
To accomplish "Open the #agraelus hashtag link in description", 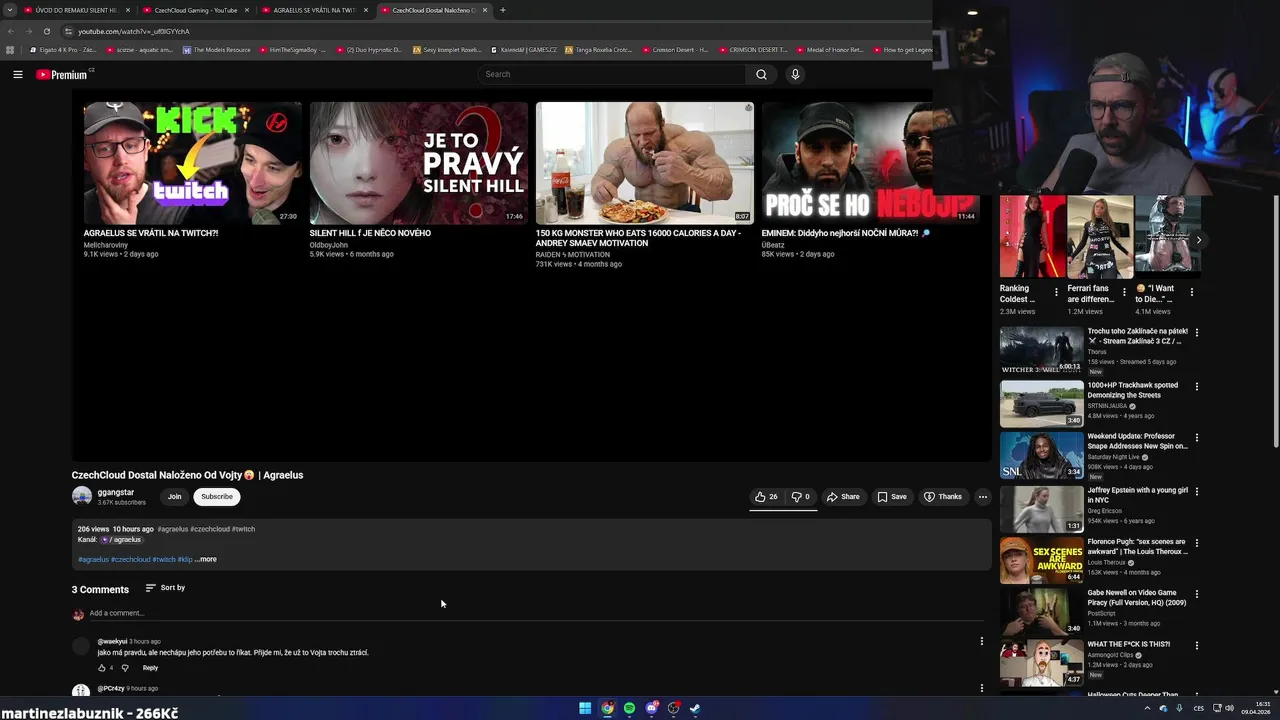I will tap(93, 559).
